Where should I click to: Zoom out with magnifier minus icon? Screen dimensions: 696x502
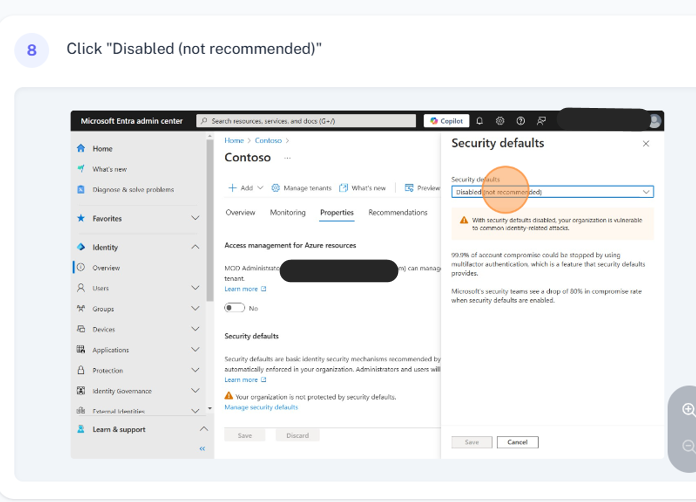[x=689, y=446]
